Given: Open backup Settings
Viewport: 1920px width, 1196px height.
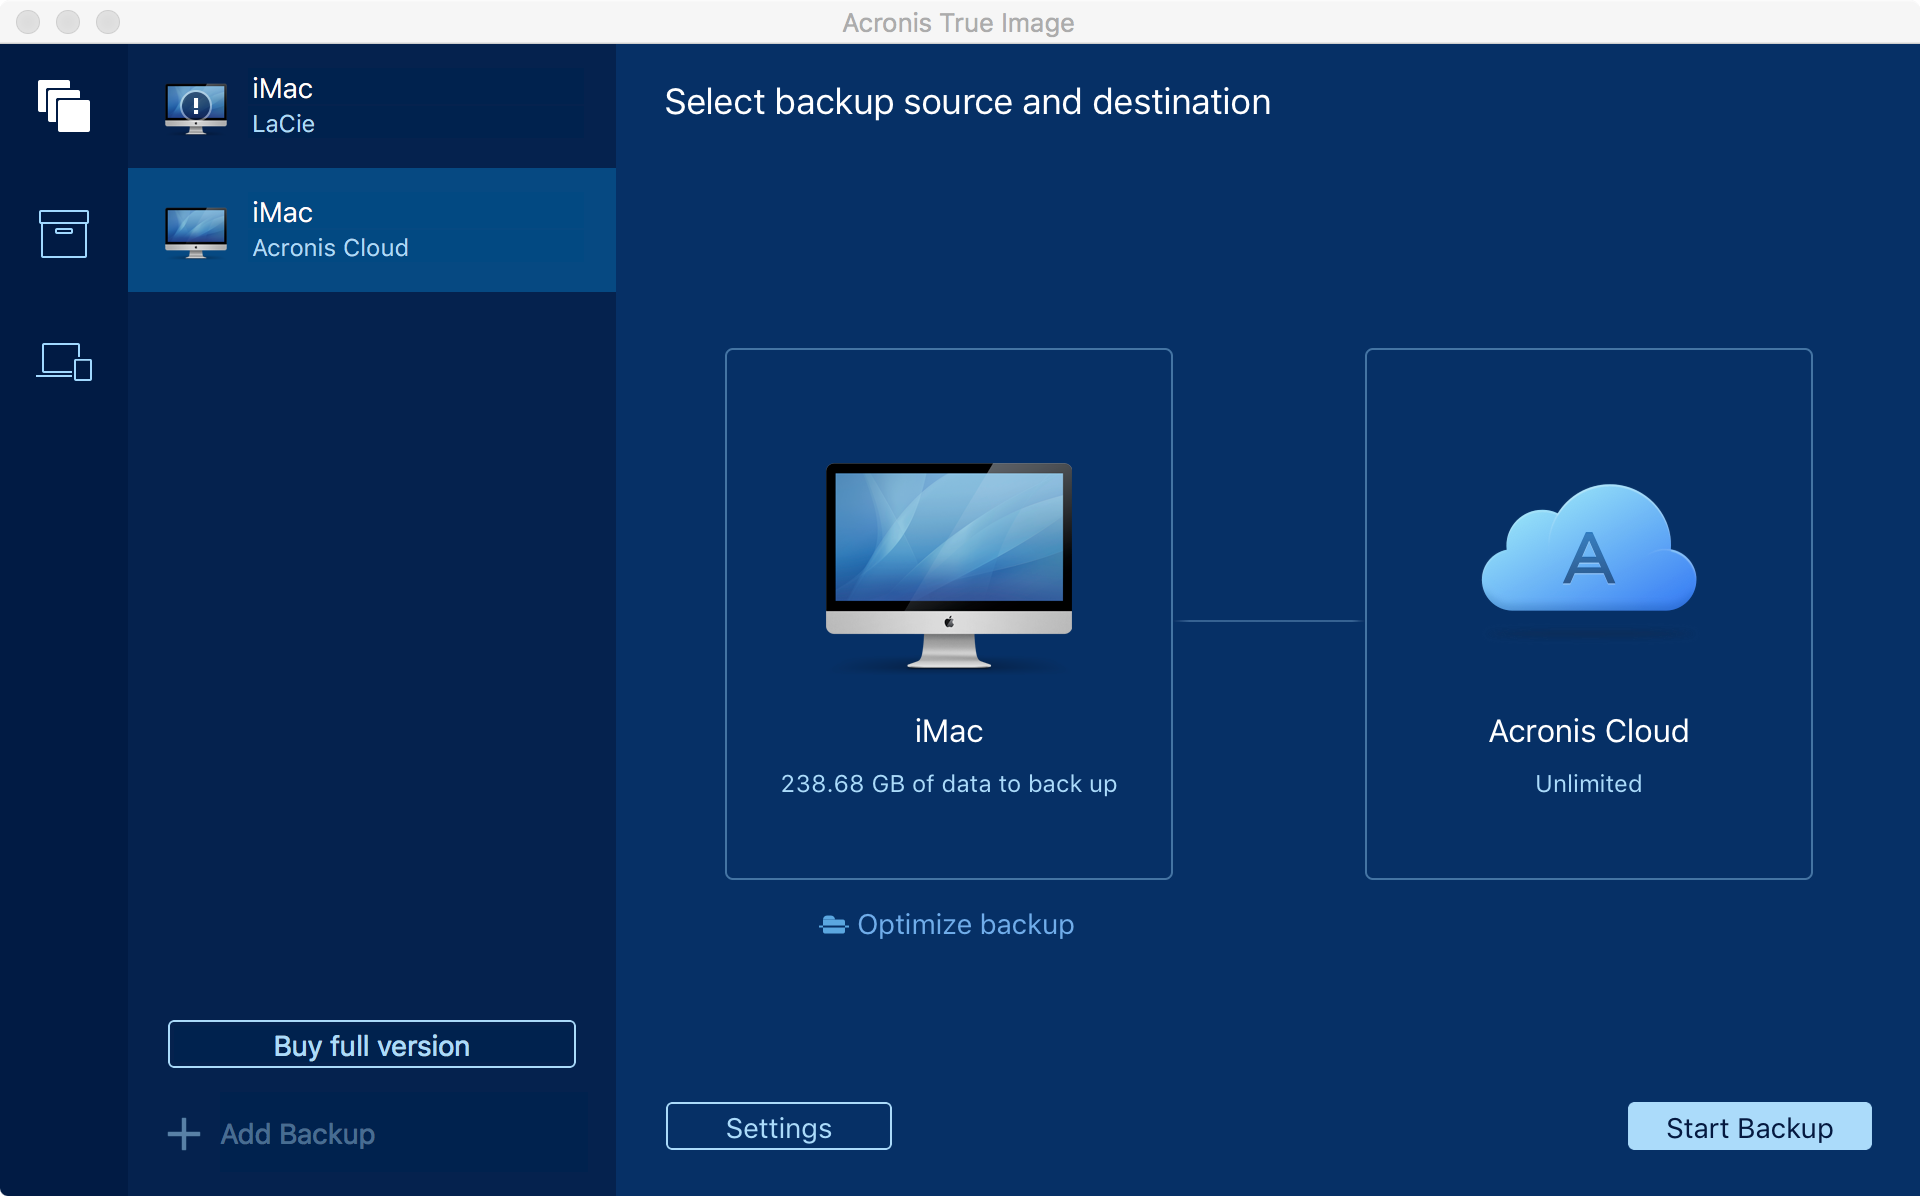Looking at the screenshot, I should click(x=778, y=1127).
